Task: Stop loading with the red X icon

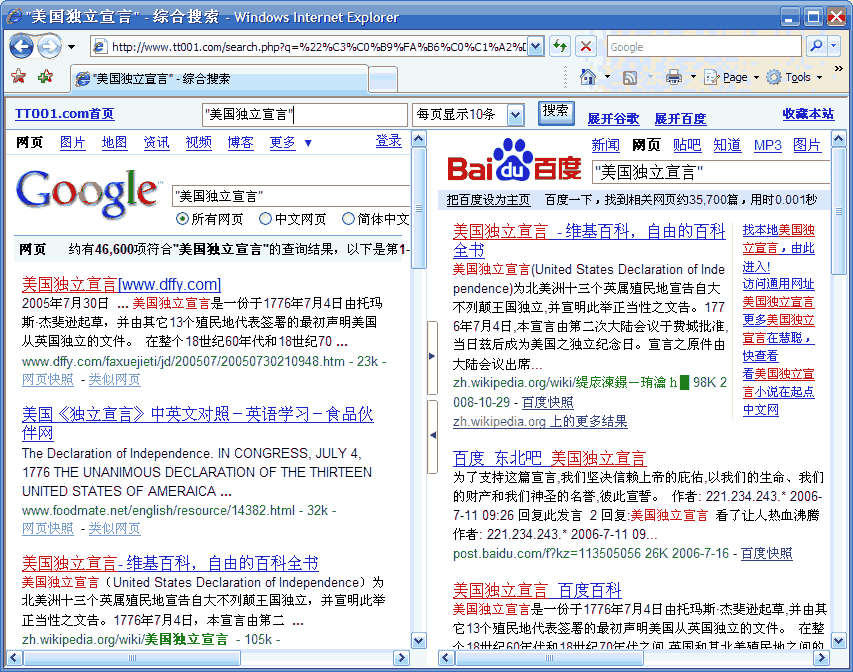Action: 585,46
